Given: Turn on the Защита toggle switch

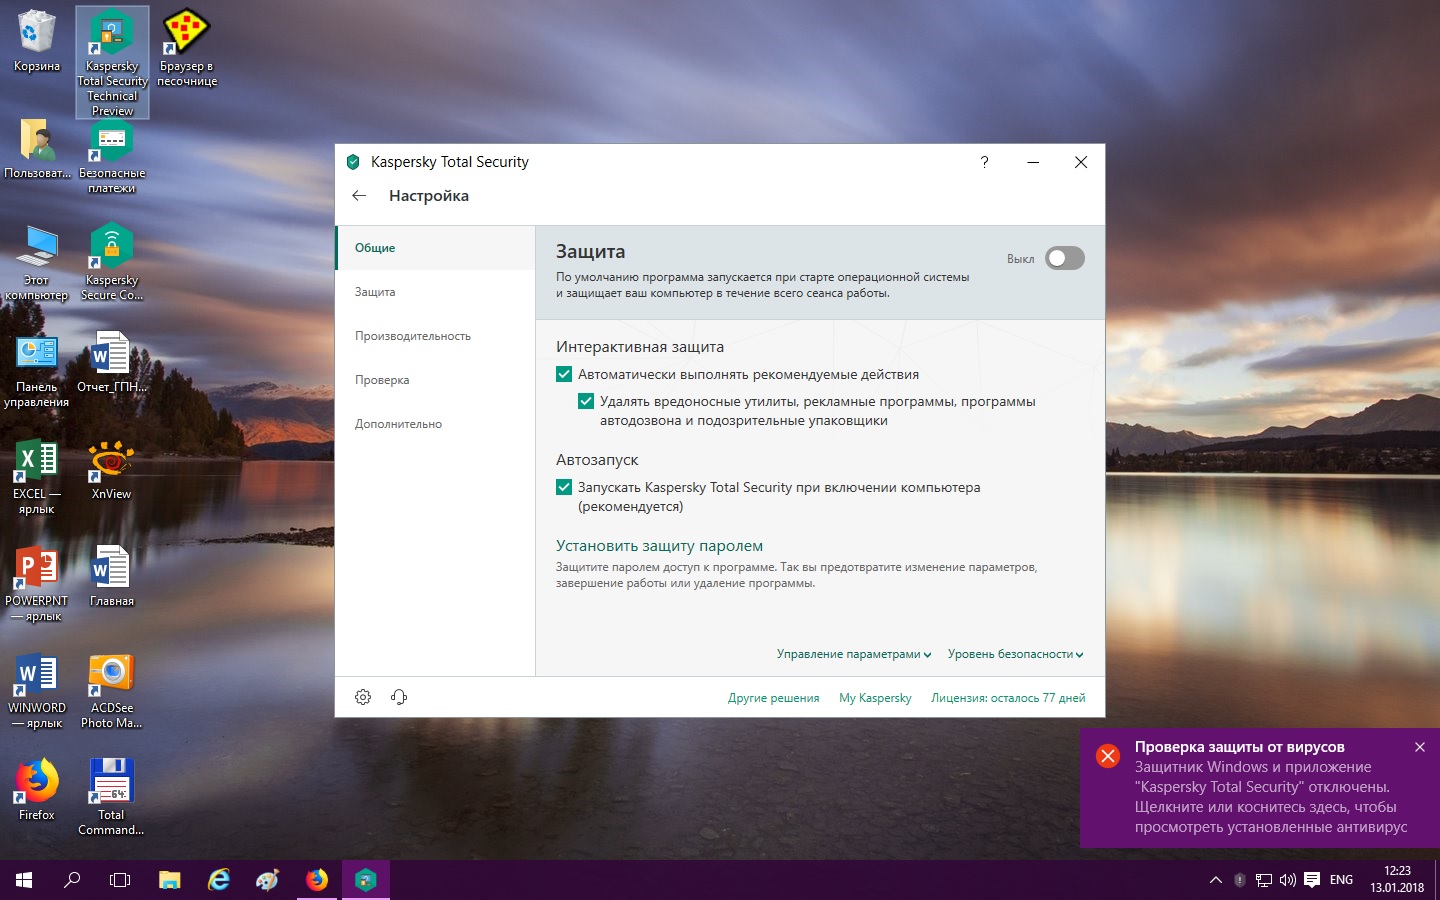Looking at the screenshot, I should point(1064,258).
